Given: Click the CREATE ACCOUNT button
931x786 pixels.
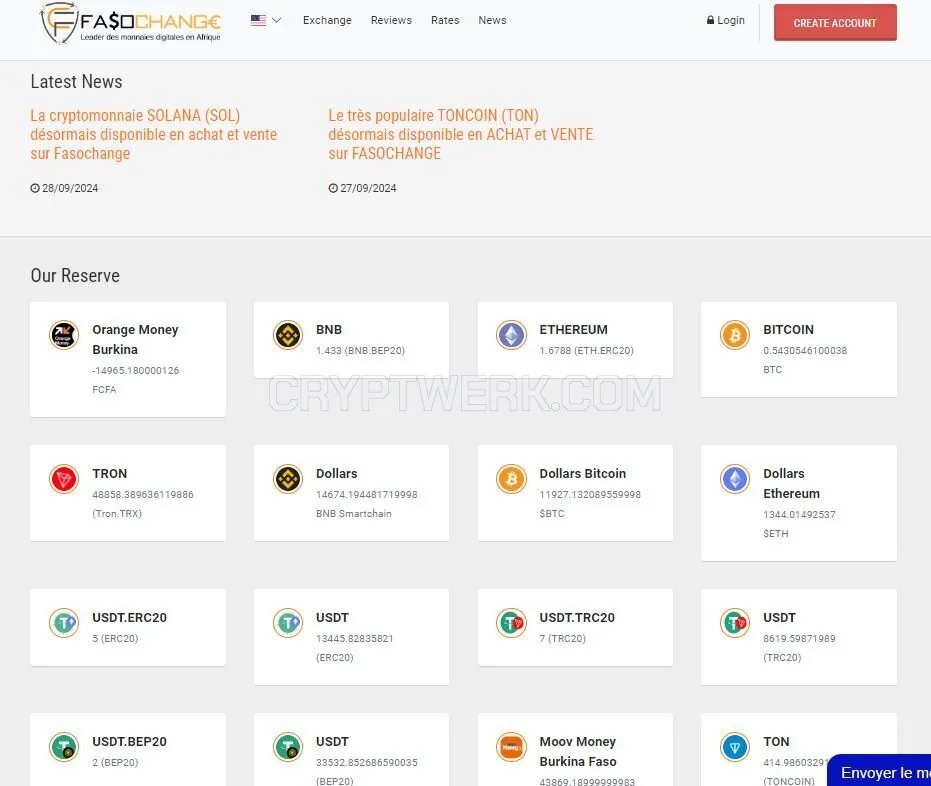Looking at the screenshot, I should [835, 23].
